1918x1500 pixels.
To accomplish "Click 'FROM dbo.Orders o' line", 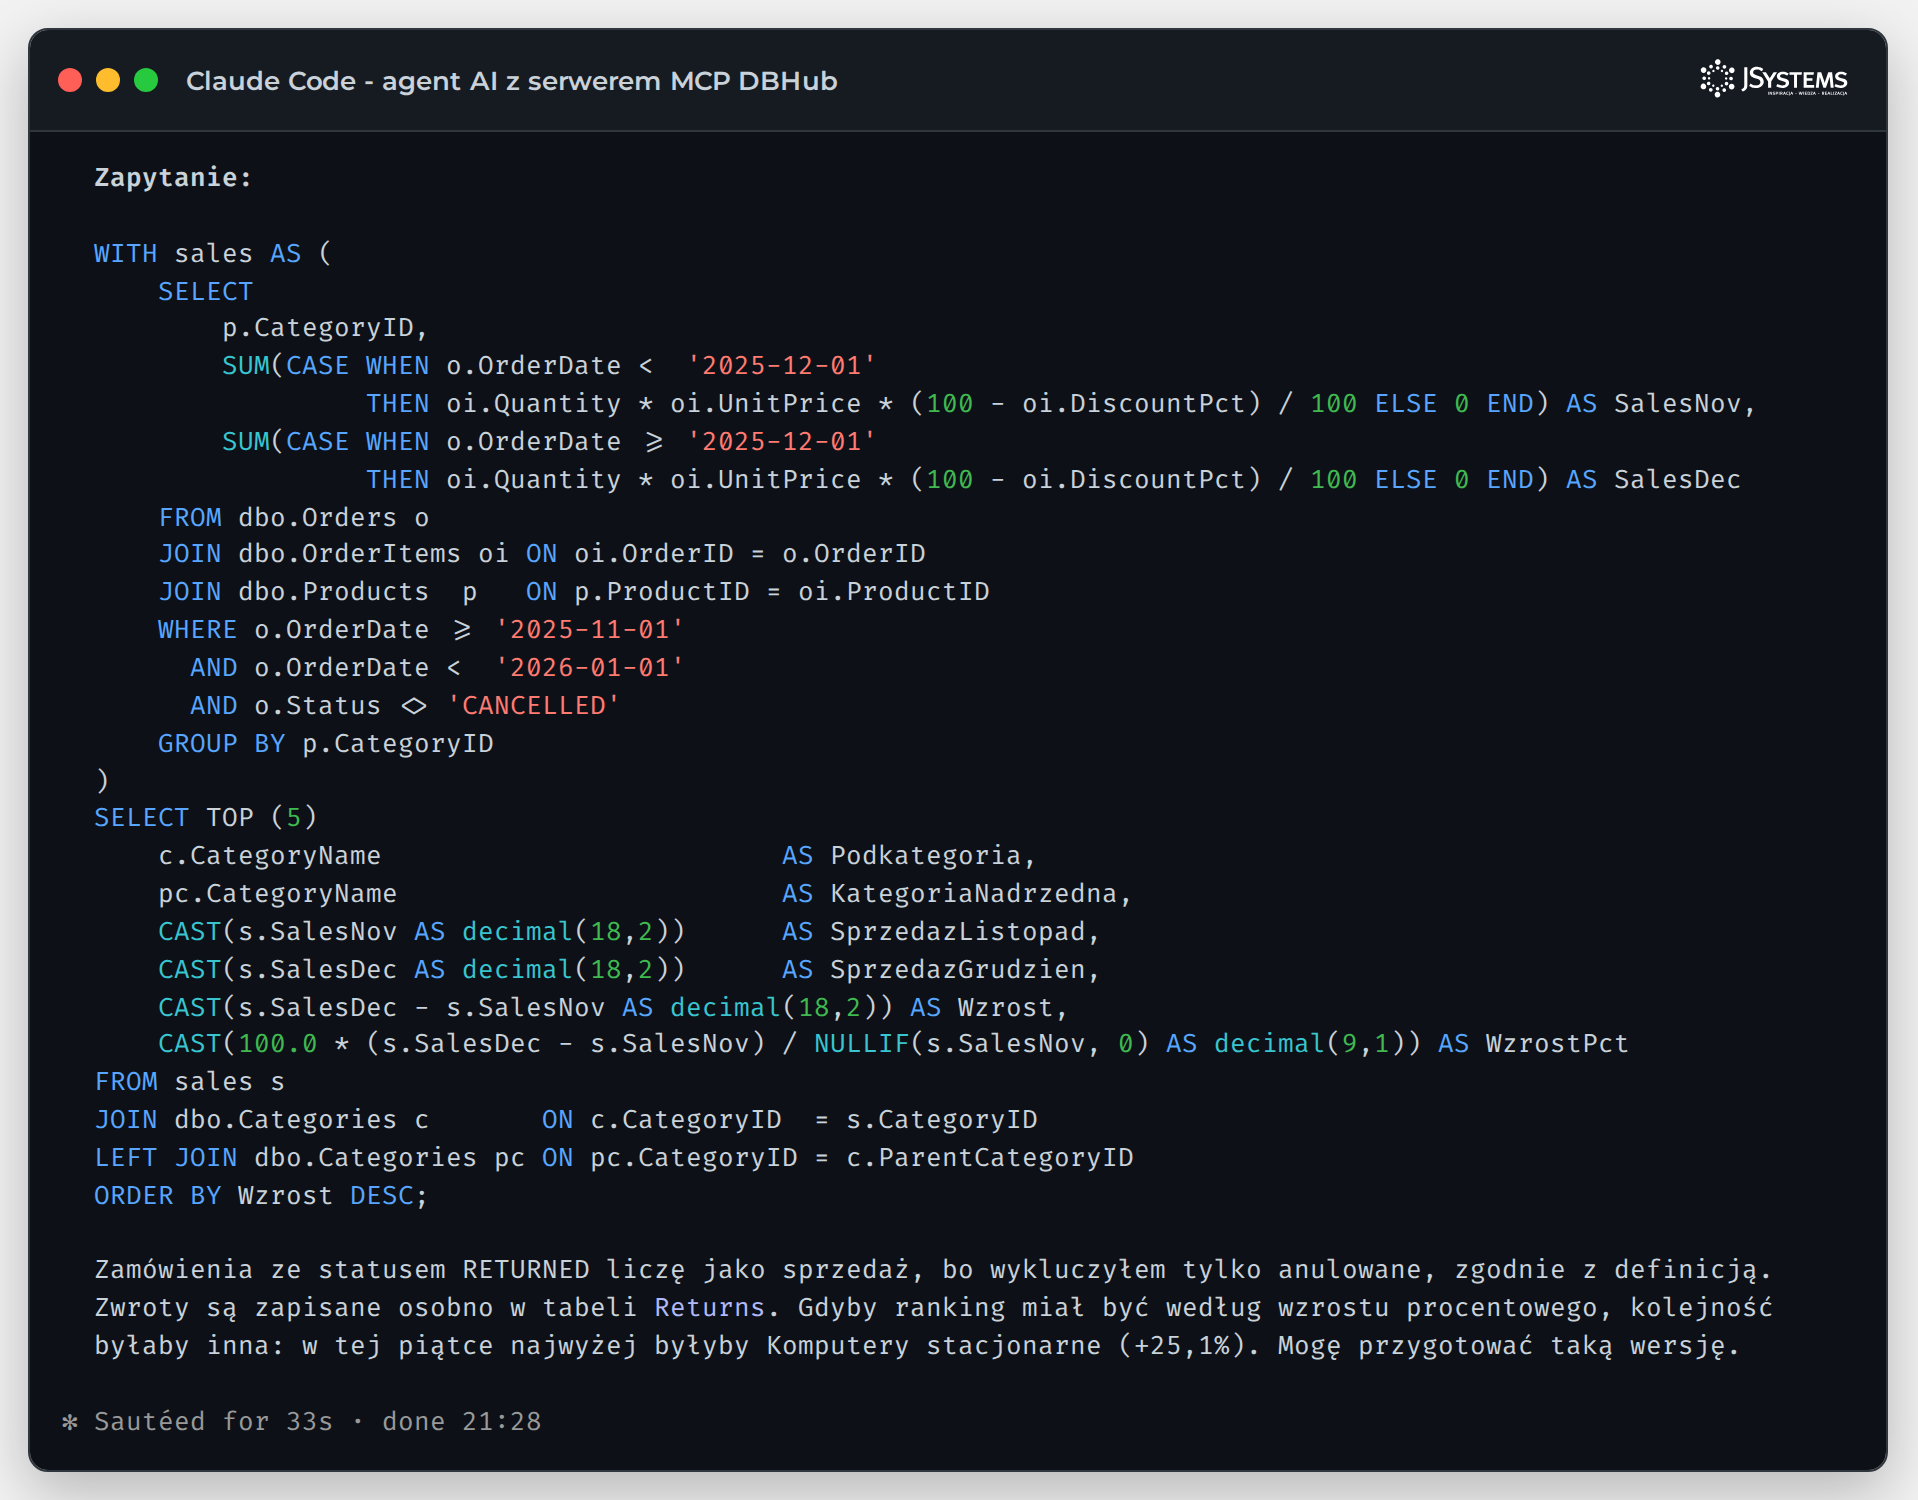I will (294, 517).
